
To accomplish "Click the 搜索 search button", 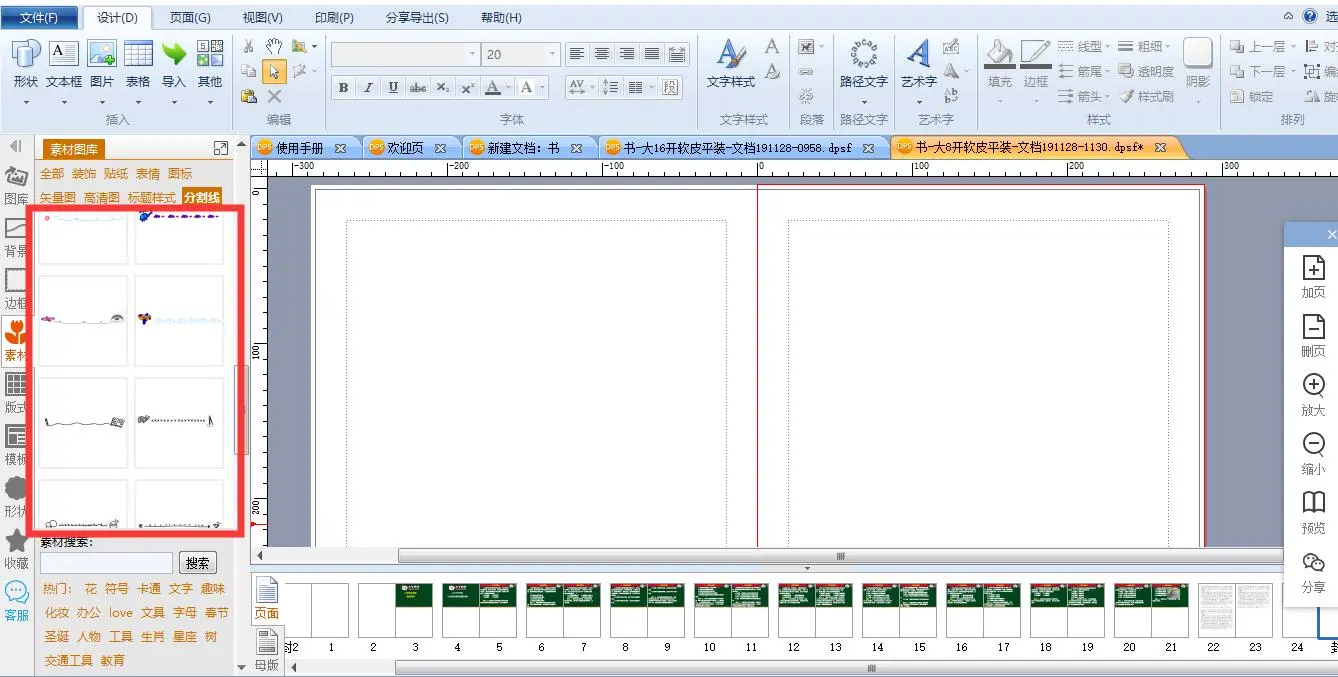I will click(198, 563).
